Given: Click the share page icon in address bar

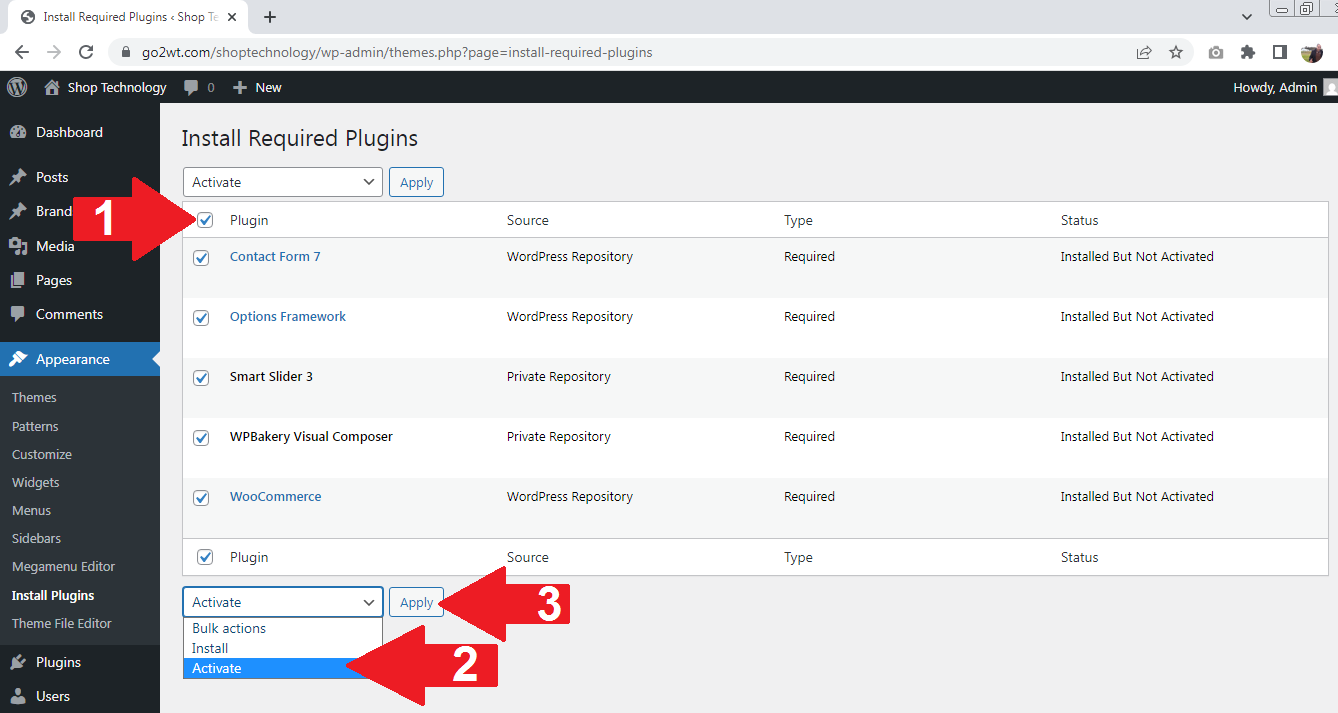Looking at the screenshot, I should click(x=1144, y=52).
